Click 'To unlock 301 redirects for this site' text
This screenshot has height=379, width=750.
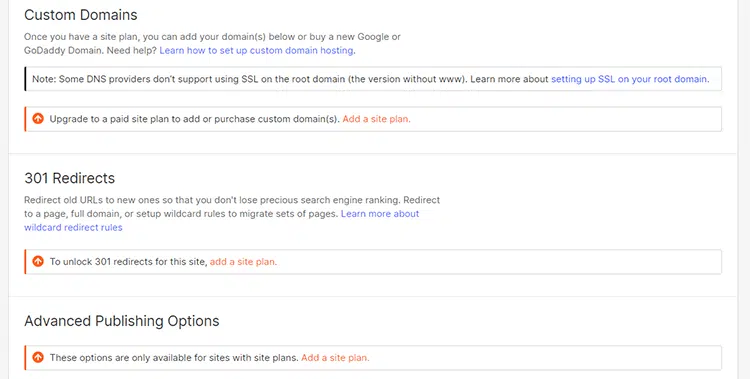click(129, 262)
